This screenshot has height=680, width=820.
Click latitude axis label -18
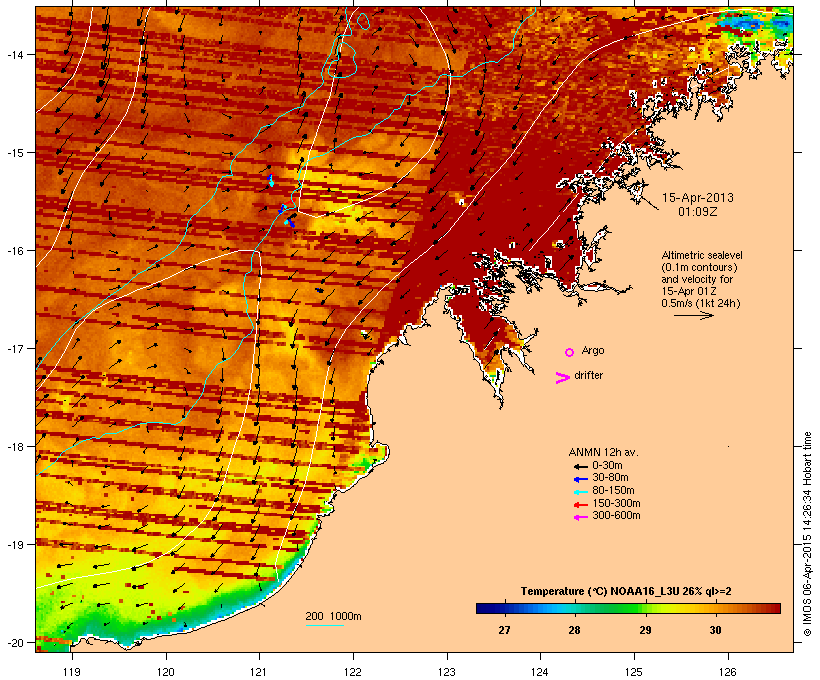[x=14, y=447]
